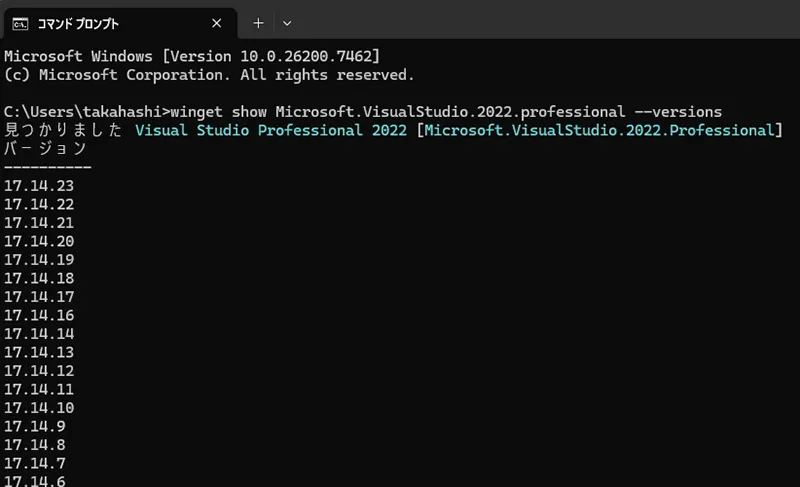Click version 17.14.23 in the list
800x487 pixels.
tap(39, 186)
